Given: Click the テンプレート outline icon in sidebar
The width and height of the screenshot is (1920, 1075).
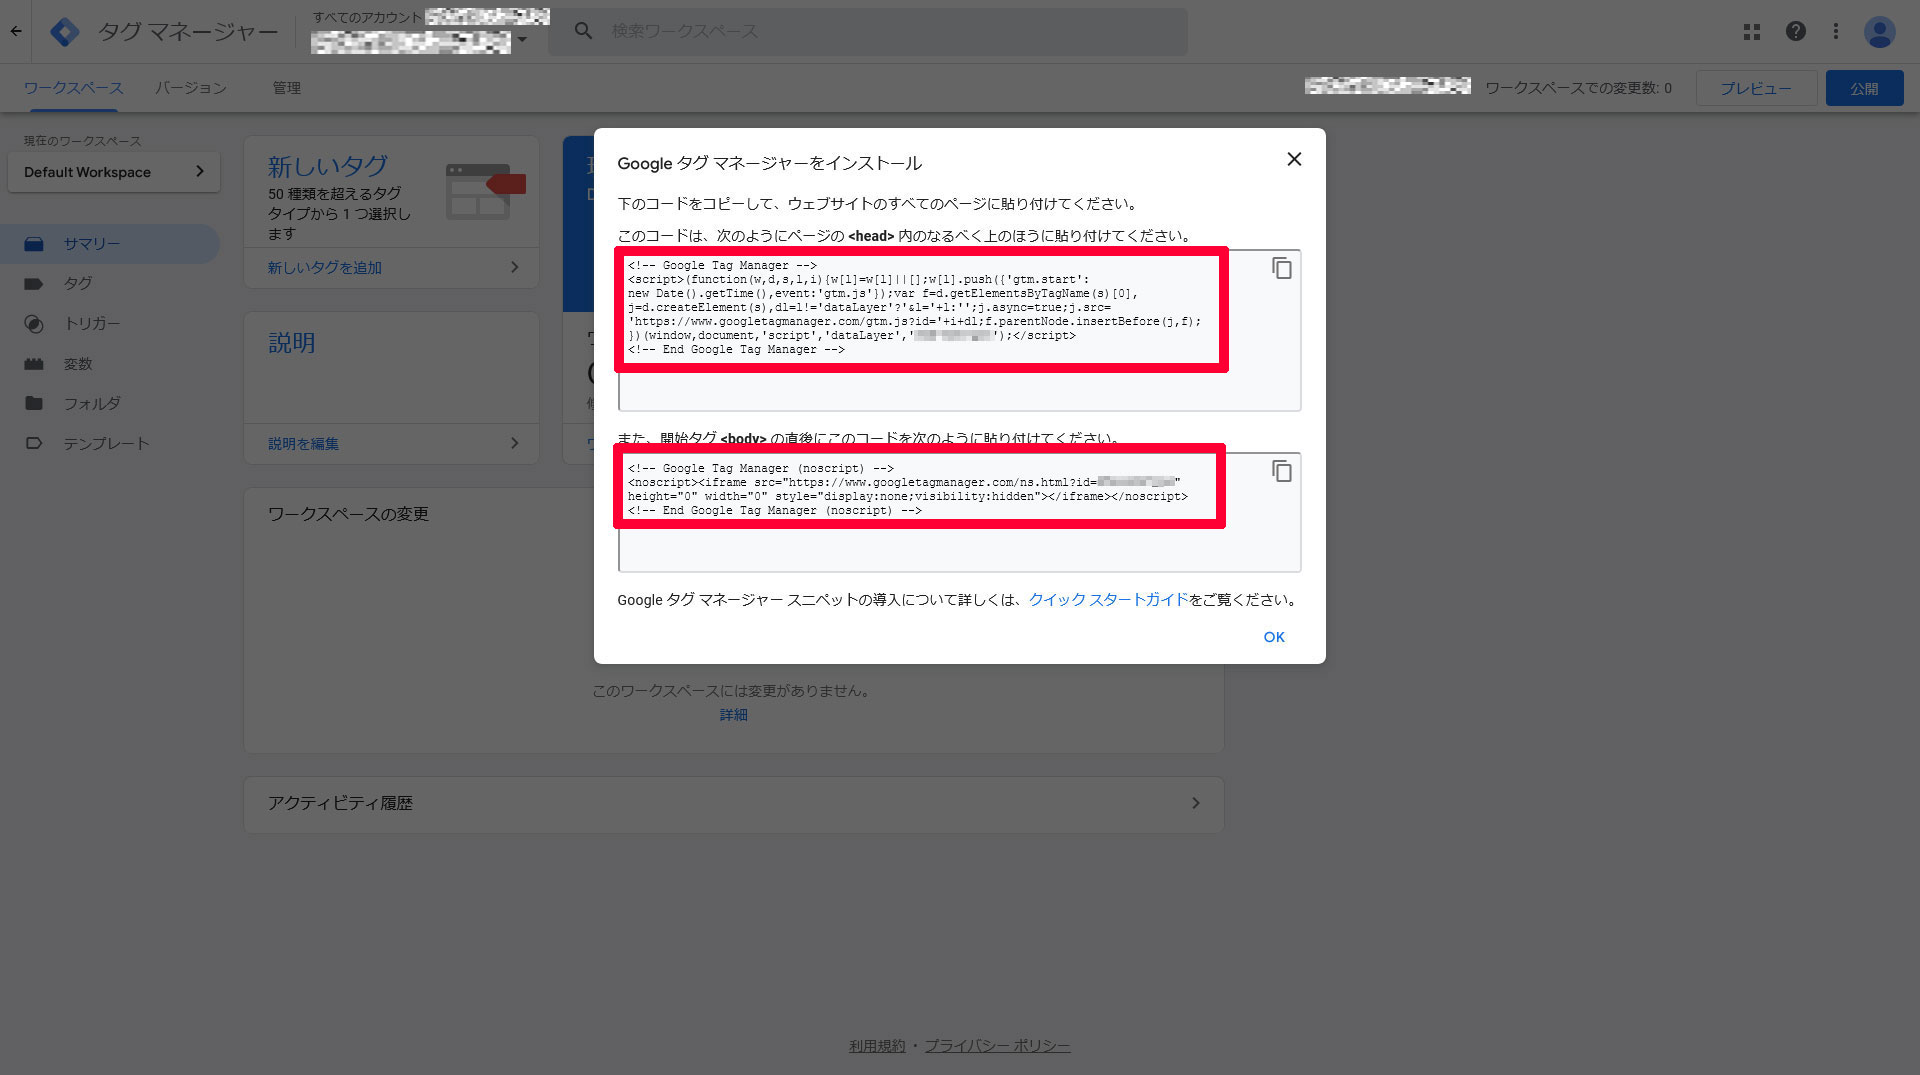Looking at the screenshot, I should tap(34, 443).
